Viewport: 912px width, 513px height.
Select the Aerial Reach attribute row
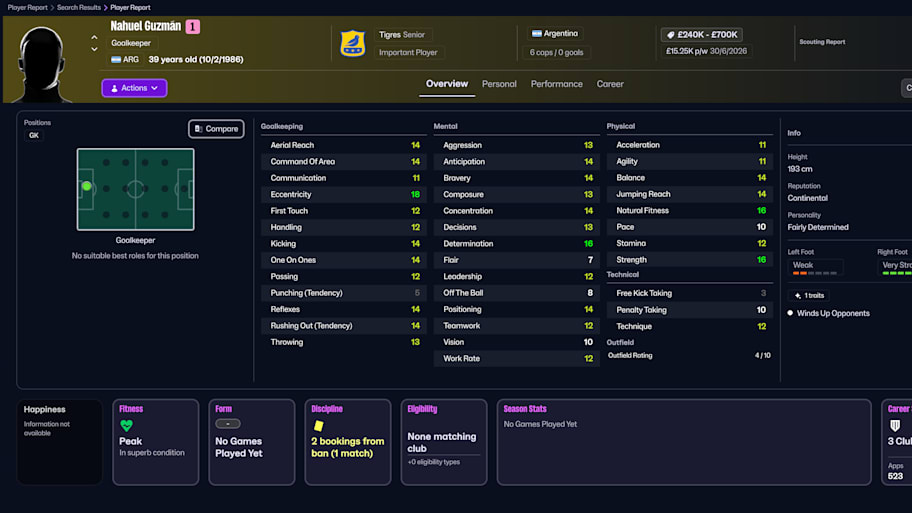click(344, 145)
